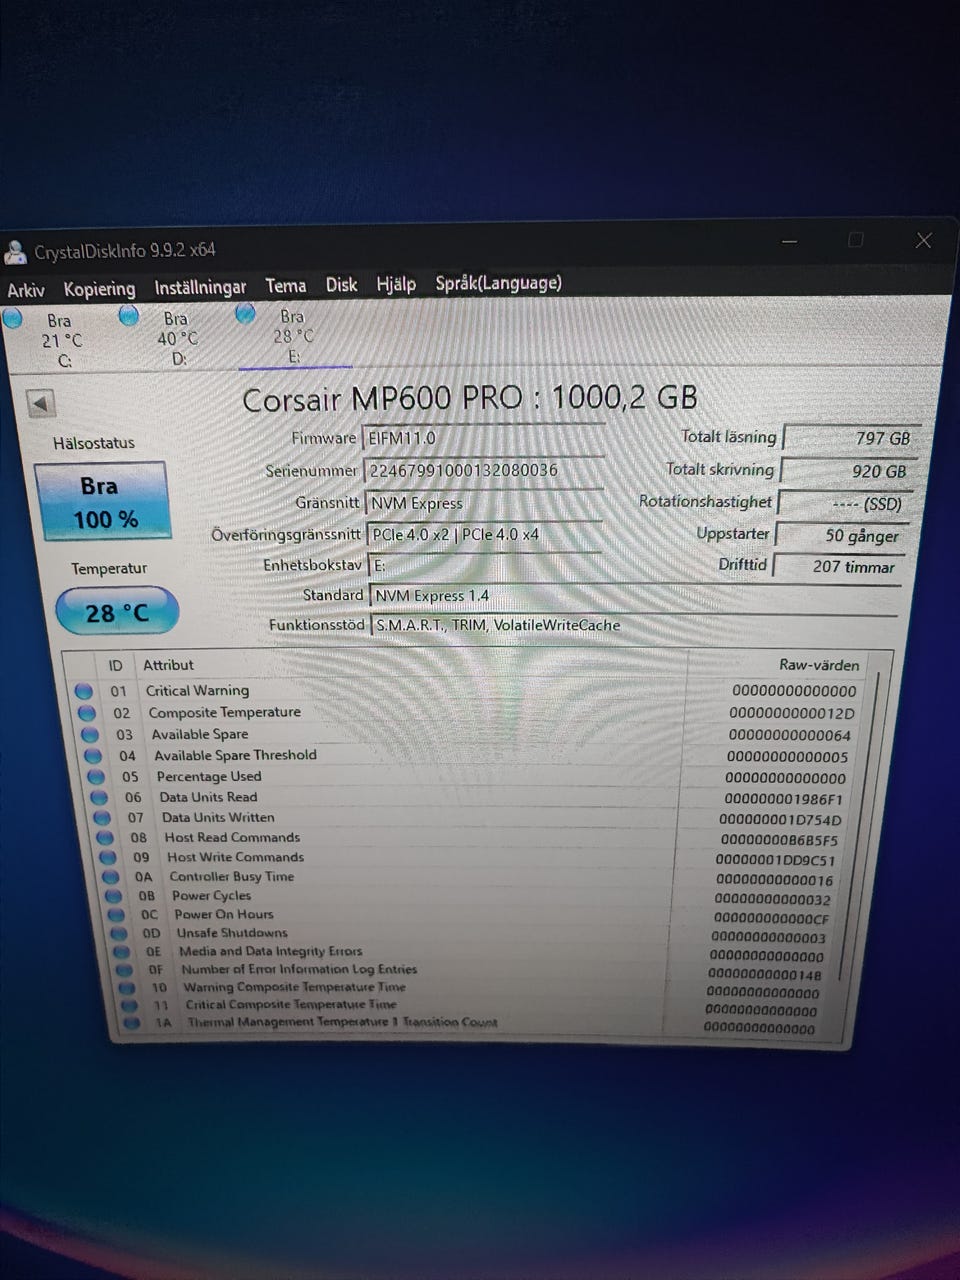Image resolution: width=960 pixels, height=1280 pixels.
Task: Click status orb of Power On Hours row
Action: (116, 915)
